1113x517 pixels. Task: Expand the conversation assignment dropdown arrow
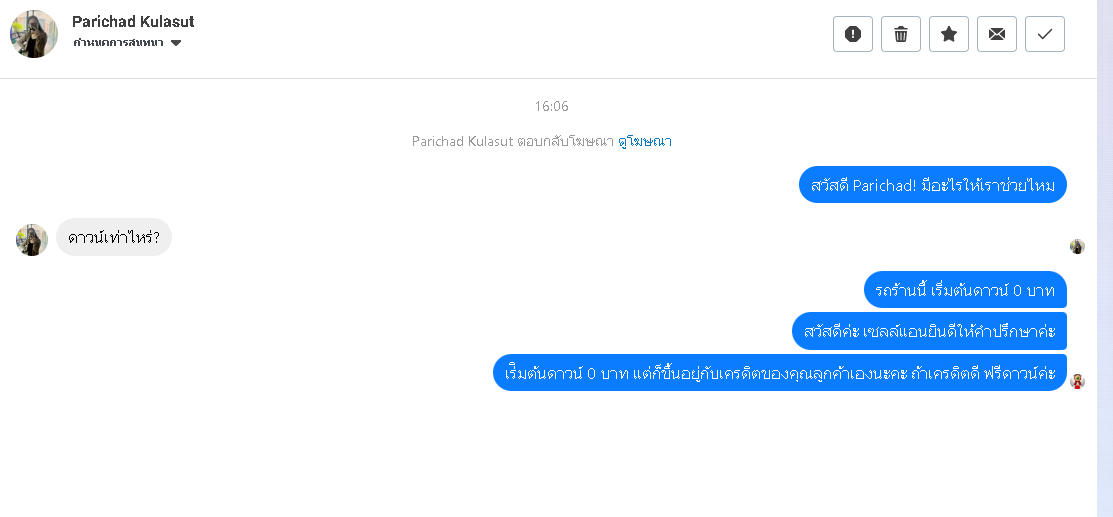176,43
